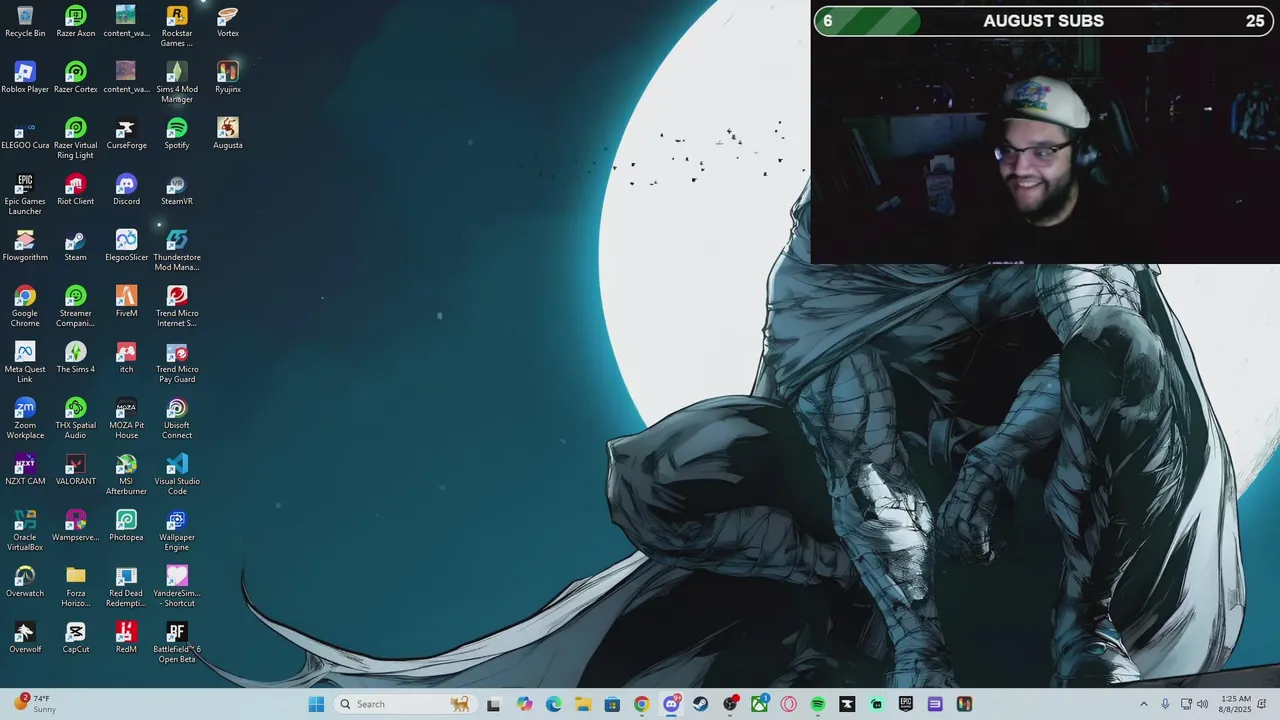Click the microphone icon in system tray
The height and width of the screenshot is (720, 1280).
coord(1166,704)
